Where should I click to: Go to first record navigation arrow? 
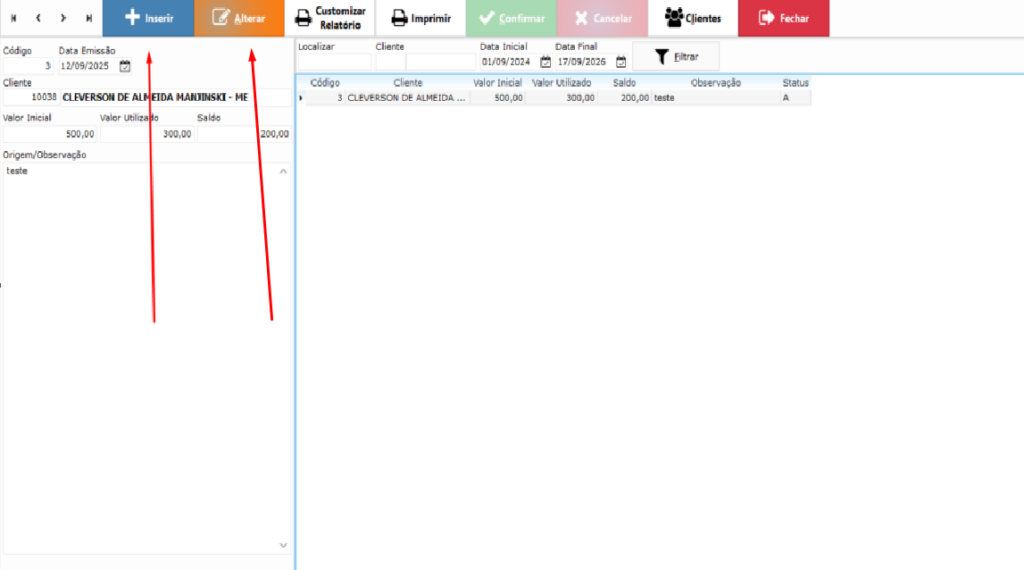click(x=14, y=18)
